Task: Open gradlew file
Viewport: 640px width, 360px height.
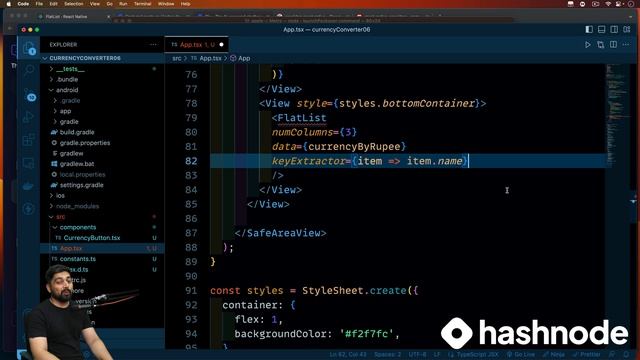Action: click(x=71, y=153)
